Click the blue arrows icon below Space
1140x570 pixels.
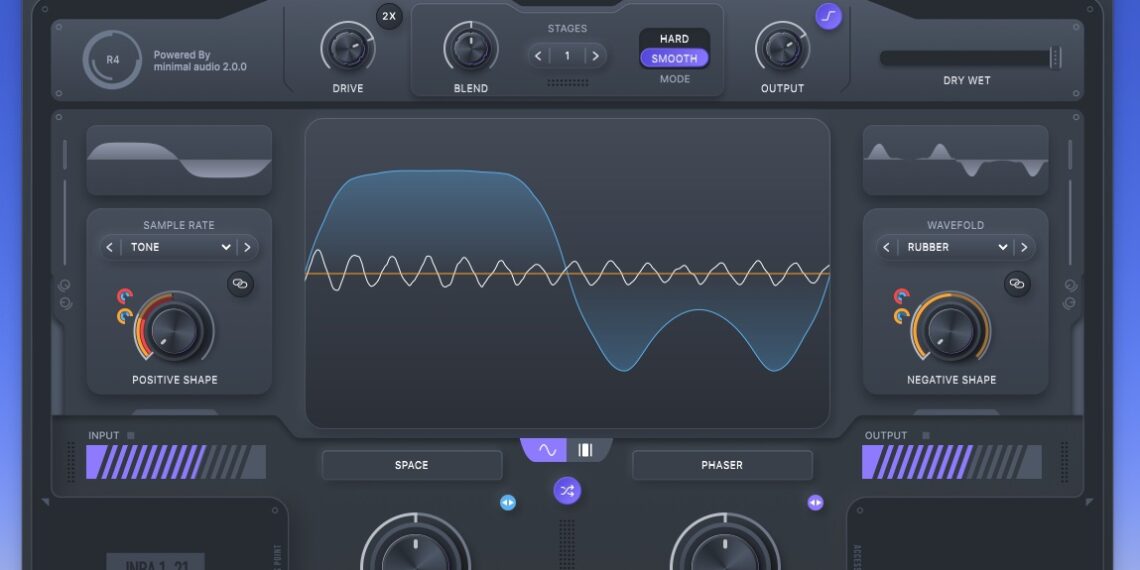[x=508, y=502]
